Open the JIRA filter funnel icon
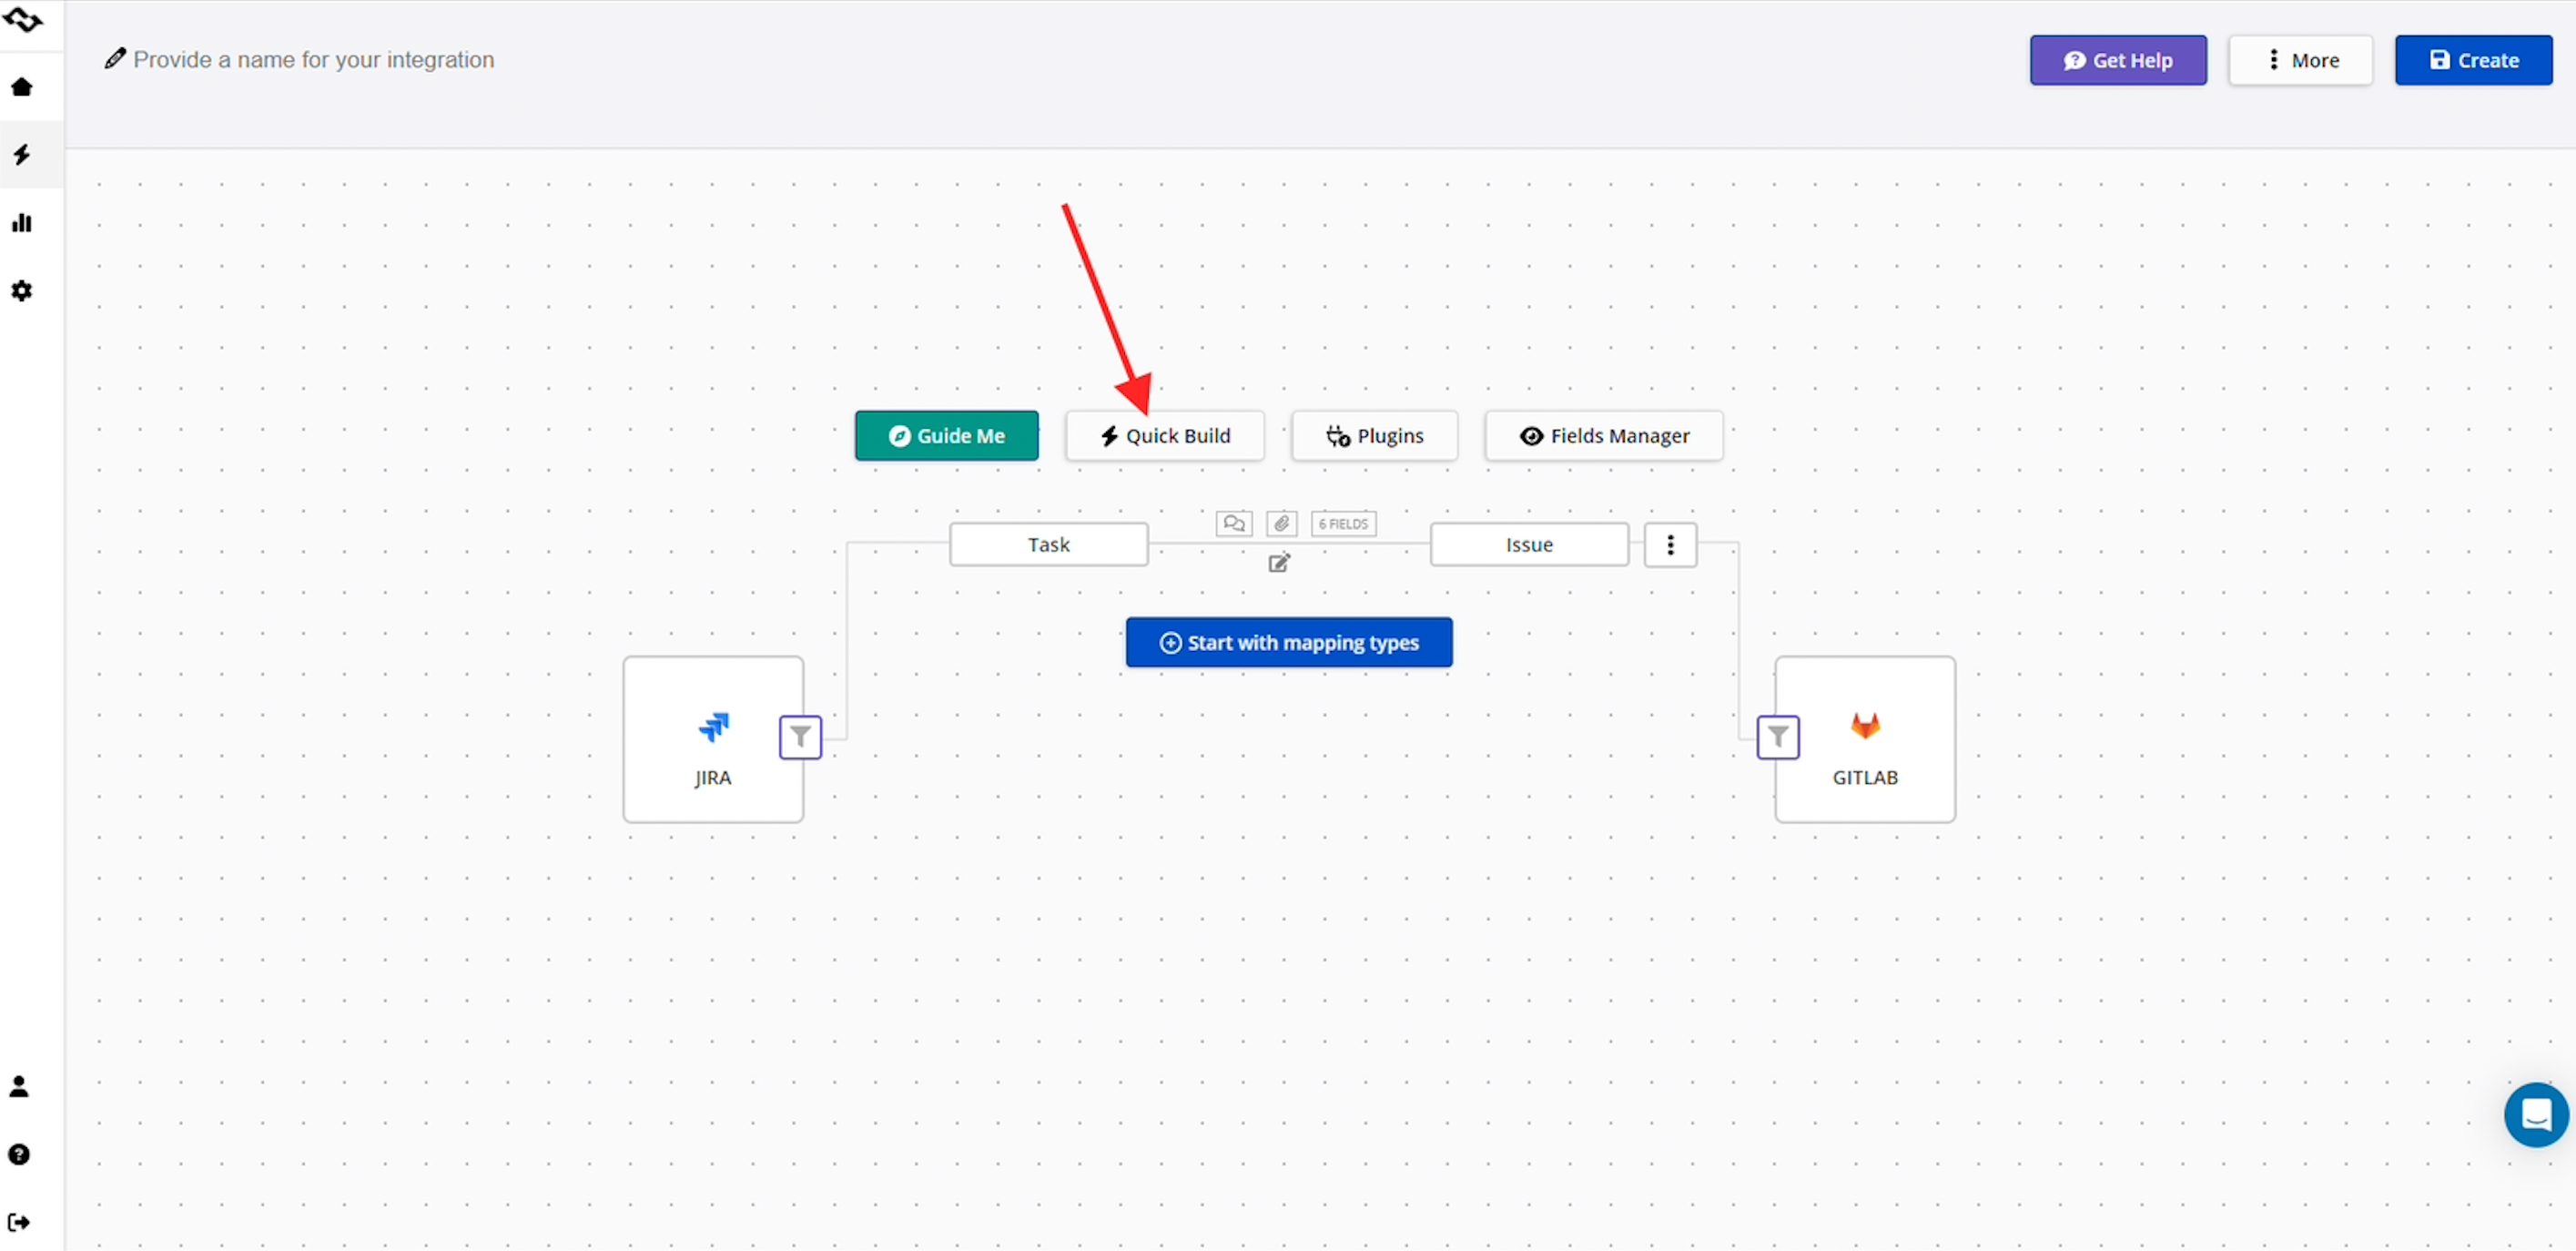This screenshot has height=1251, width=2576. click(800, 737)
